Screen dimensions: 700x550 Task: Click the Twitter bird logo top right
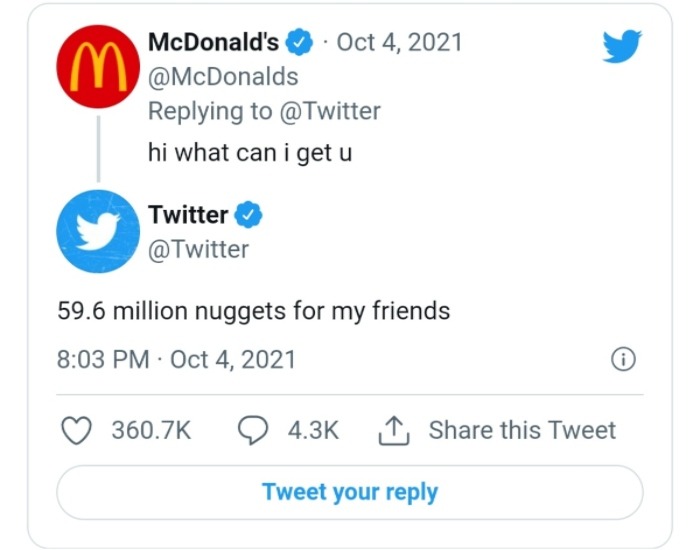pyautogui.click(x=623, y=46)
